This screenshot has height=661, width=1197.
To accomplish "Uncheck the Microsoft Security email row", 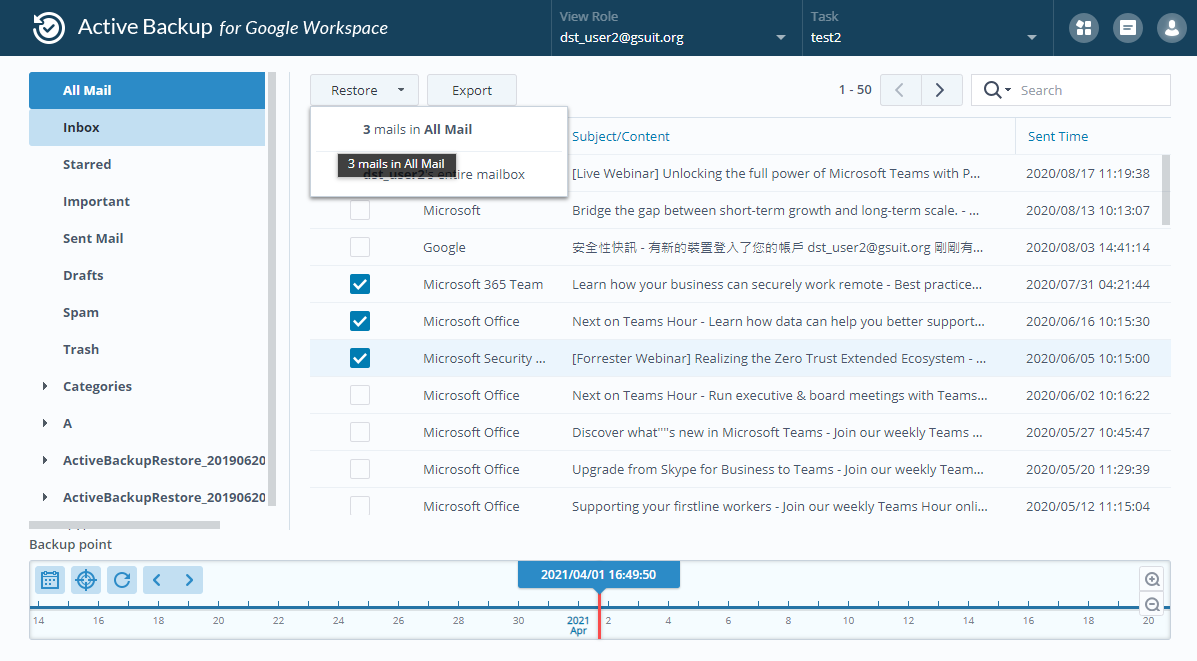I will [359, 358].
